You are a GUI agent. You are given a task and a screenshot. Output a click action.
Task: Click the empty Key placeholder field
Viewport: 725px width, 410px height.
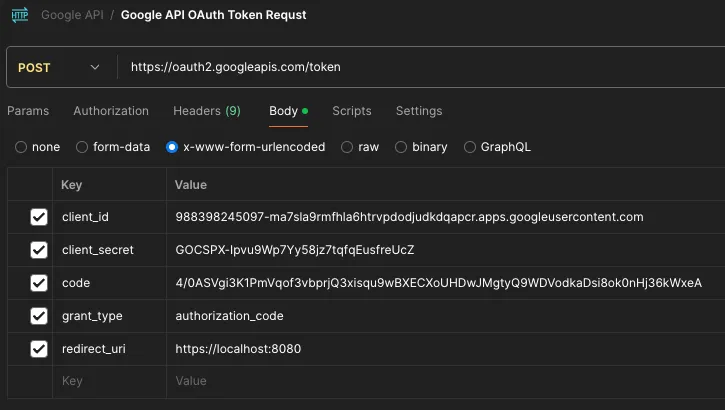110,381
